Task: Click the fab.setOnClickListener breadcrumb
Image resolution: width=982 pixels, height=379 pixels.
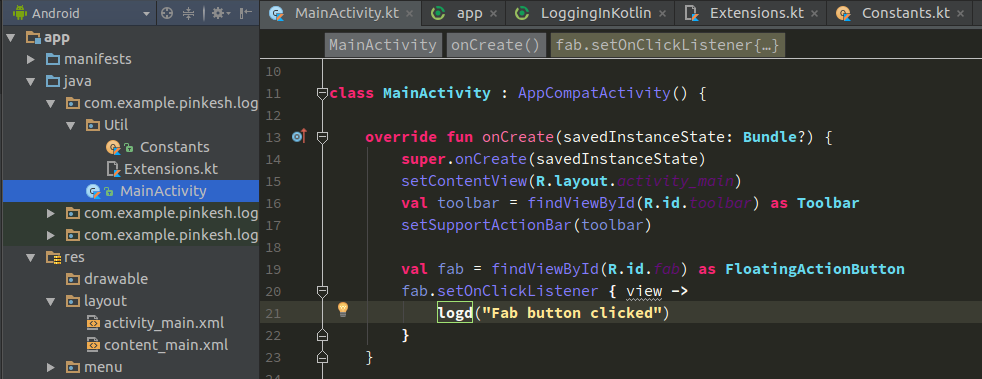Action: click(x=667, y=45)
